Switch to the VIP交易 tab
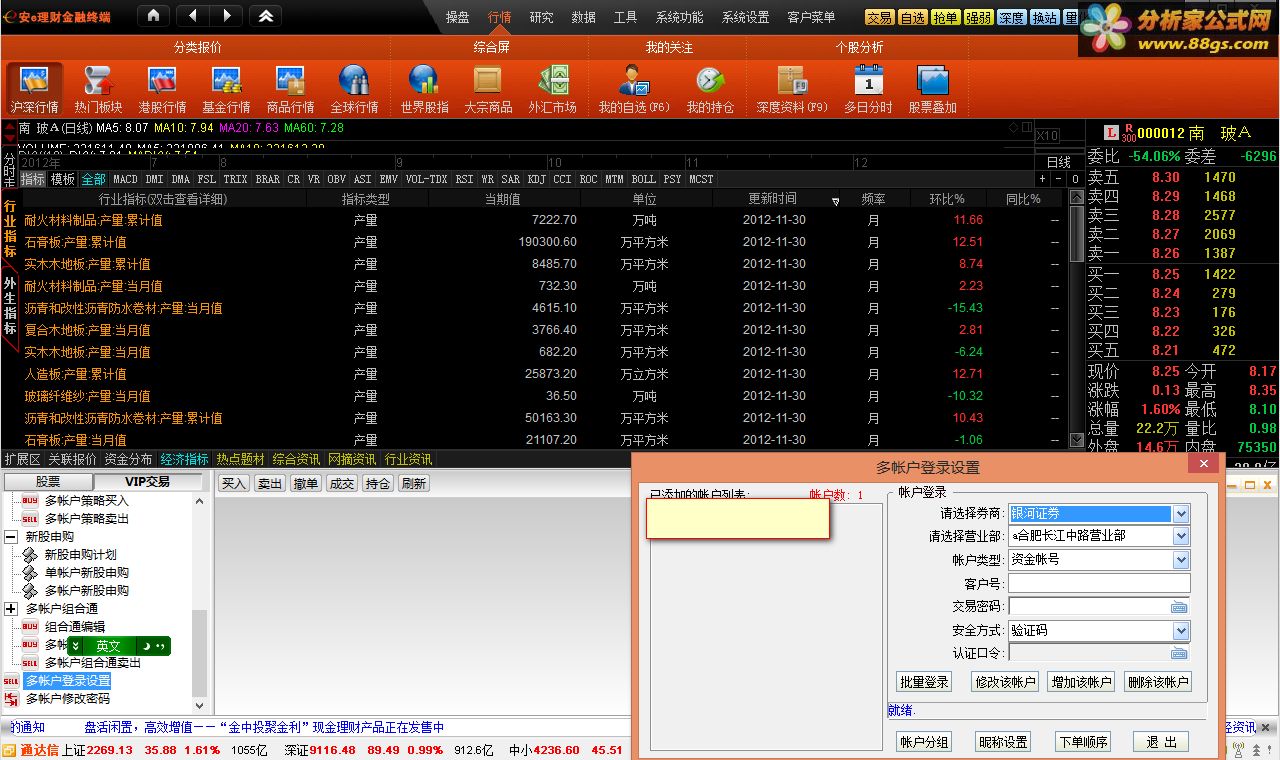1280x760 pixels. tap(147, 481)
